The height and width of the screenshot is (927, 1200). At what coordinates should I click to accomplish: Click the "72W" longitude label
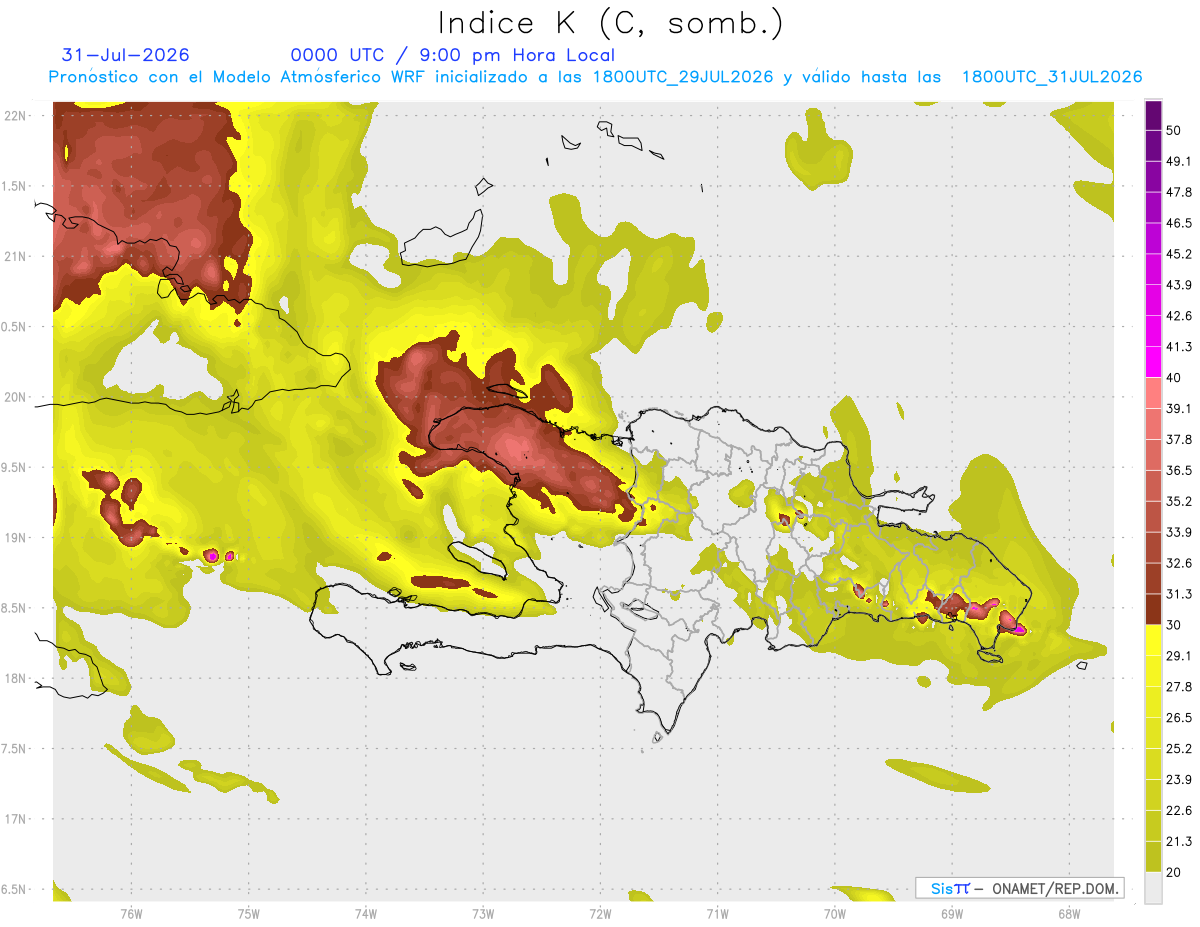click(x=600, y=914)
